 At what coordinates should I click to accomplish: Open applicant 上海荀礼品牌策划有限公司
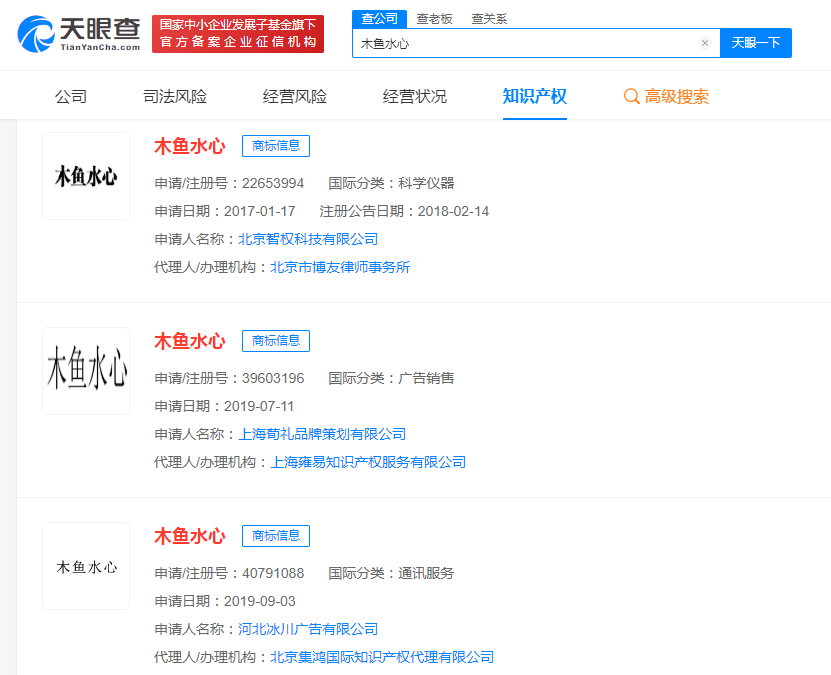coord(322,434)
